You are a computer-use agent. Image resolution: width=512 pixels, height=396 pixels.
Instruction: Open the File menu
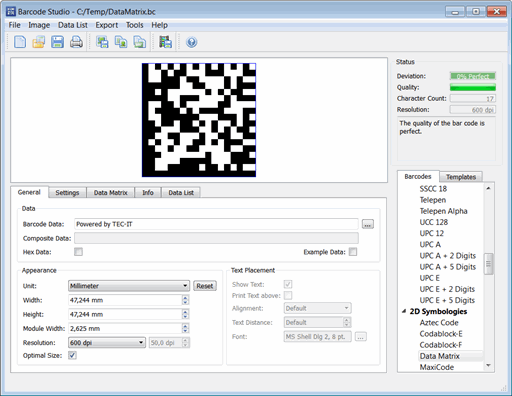14,25
